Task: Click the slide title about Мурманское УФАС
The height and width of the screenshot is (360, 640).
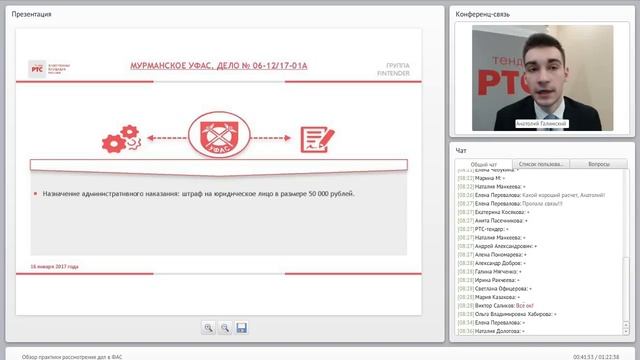Action: pos(219,66)
